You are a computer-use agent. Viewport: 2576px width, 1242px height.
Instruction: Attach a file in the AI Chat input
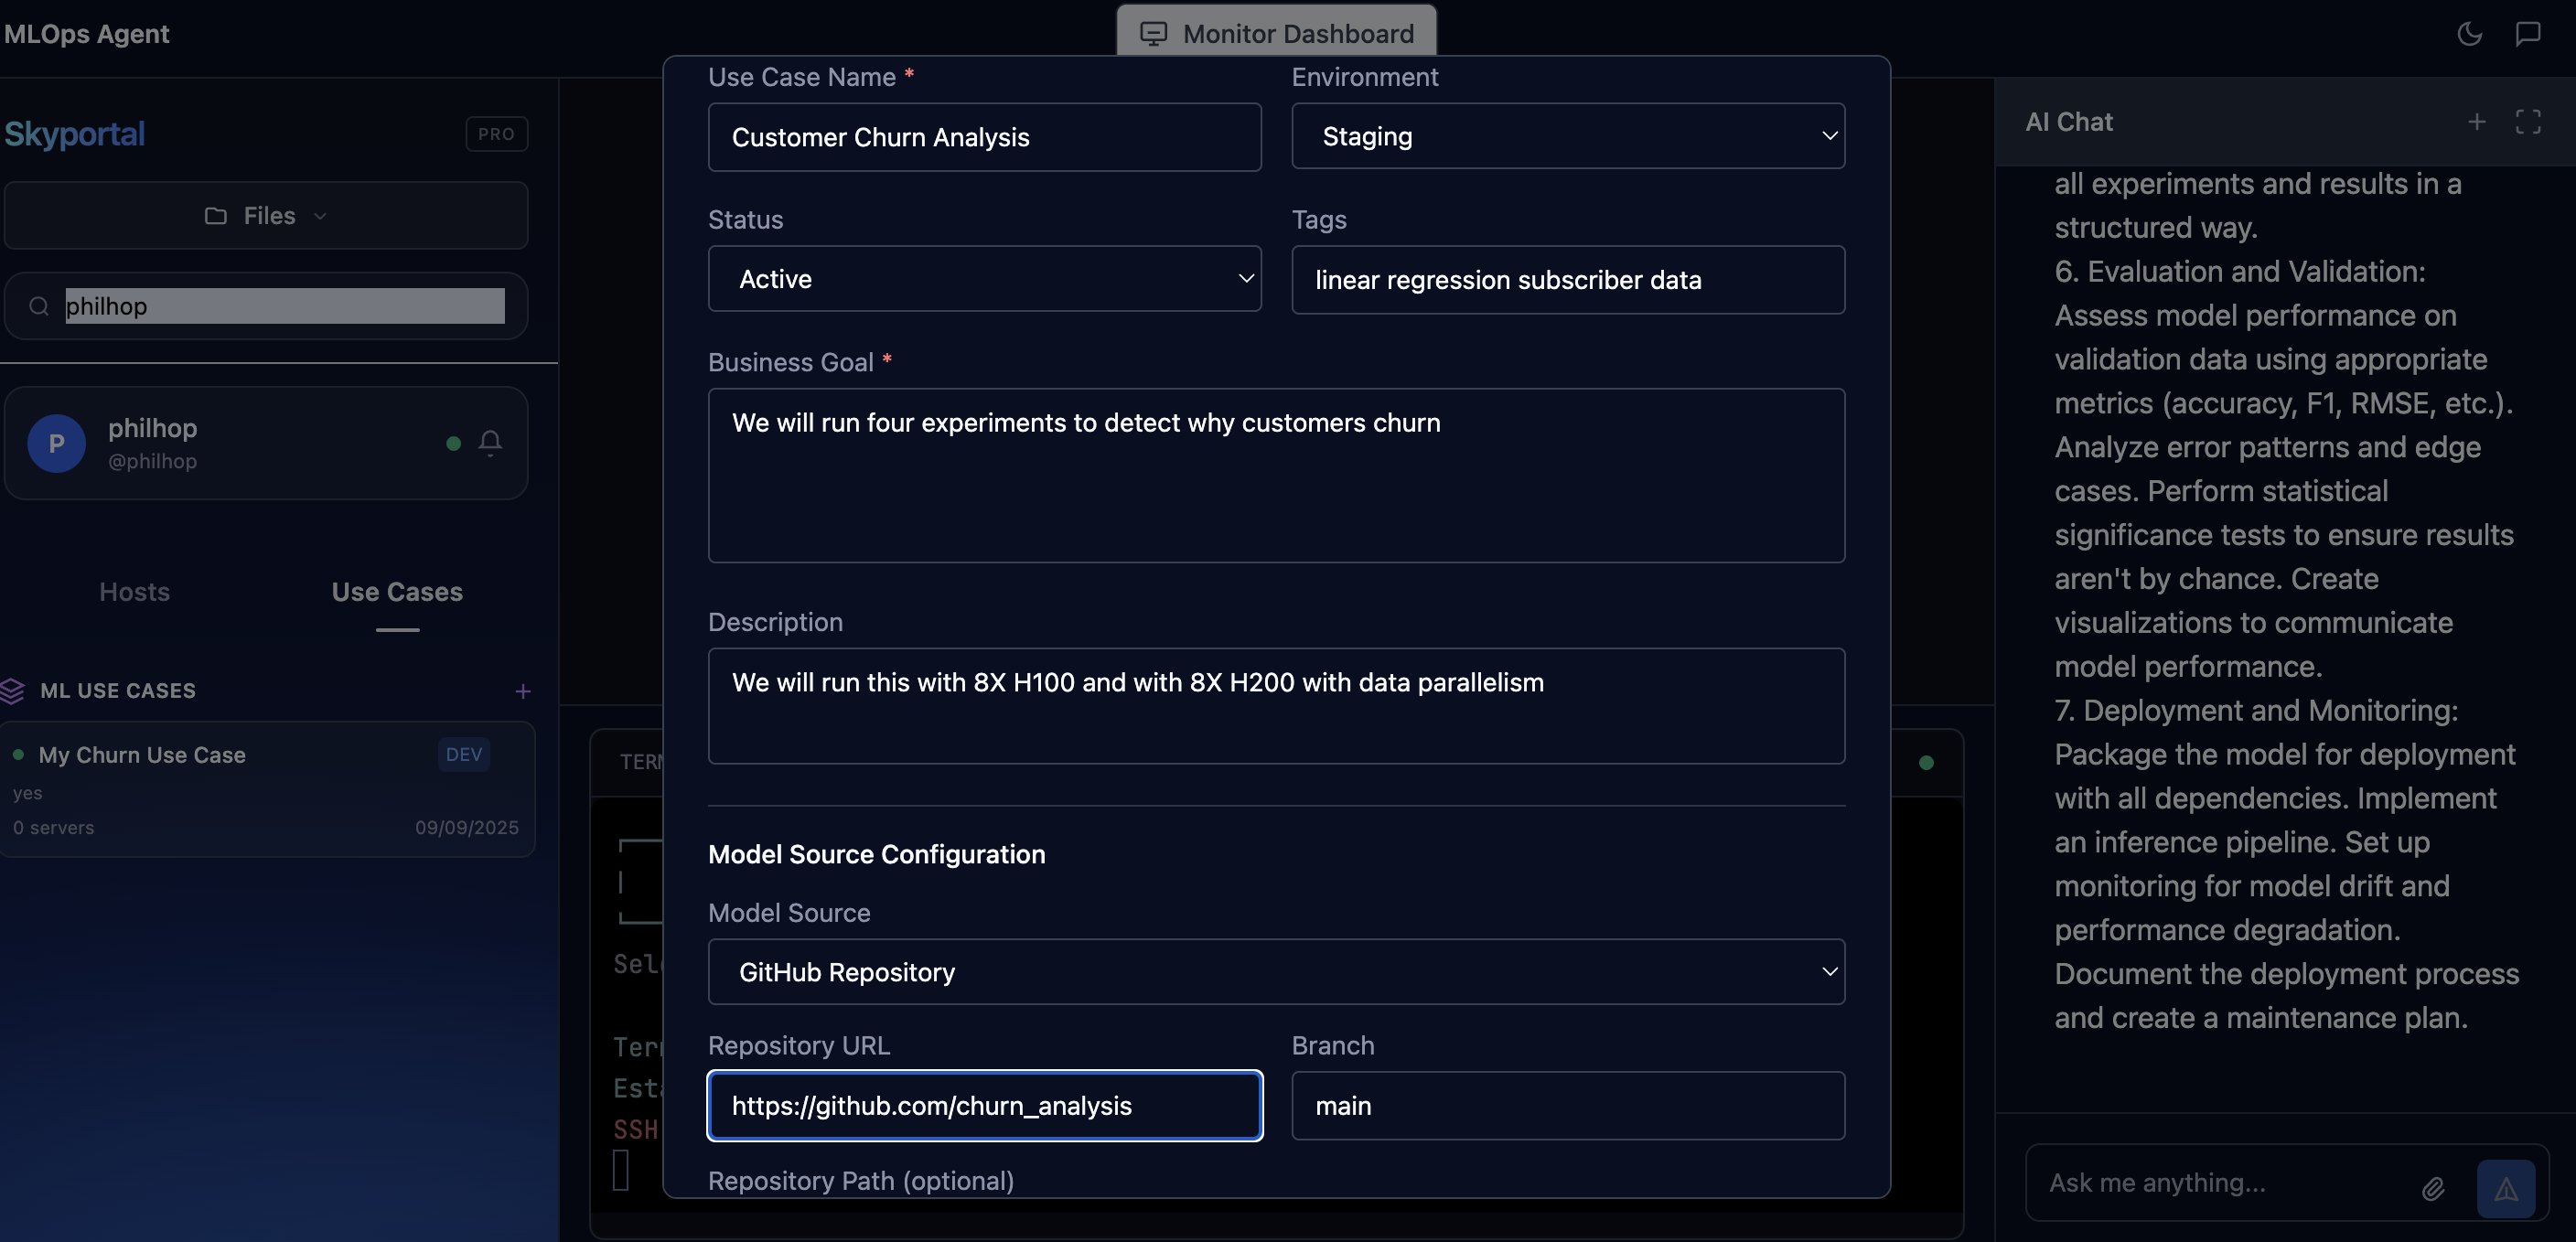(2434, 1189)
